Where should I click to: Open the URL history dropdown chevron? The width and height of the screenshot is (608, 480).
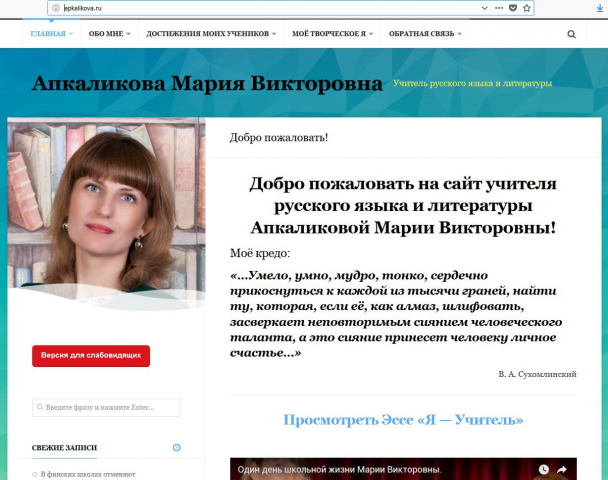[484, 8]
